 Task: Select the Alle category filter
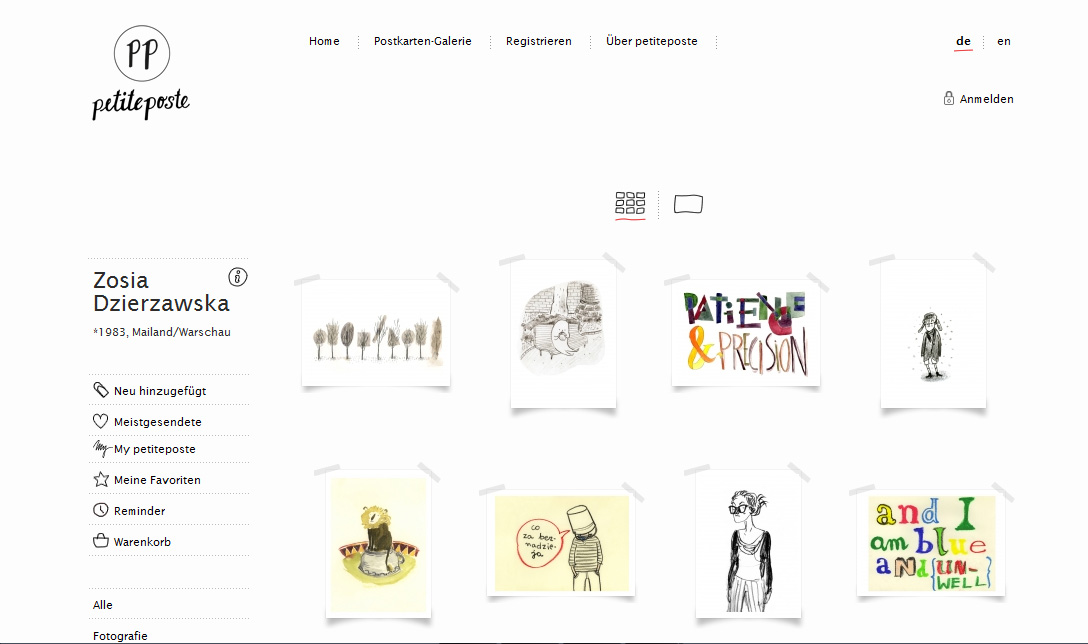pos(103,604)
